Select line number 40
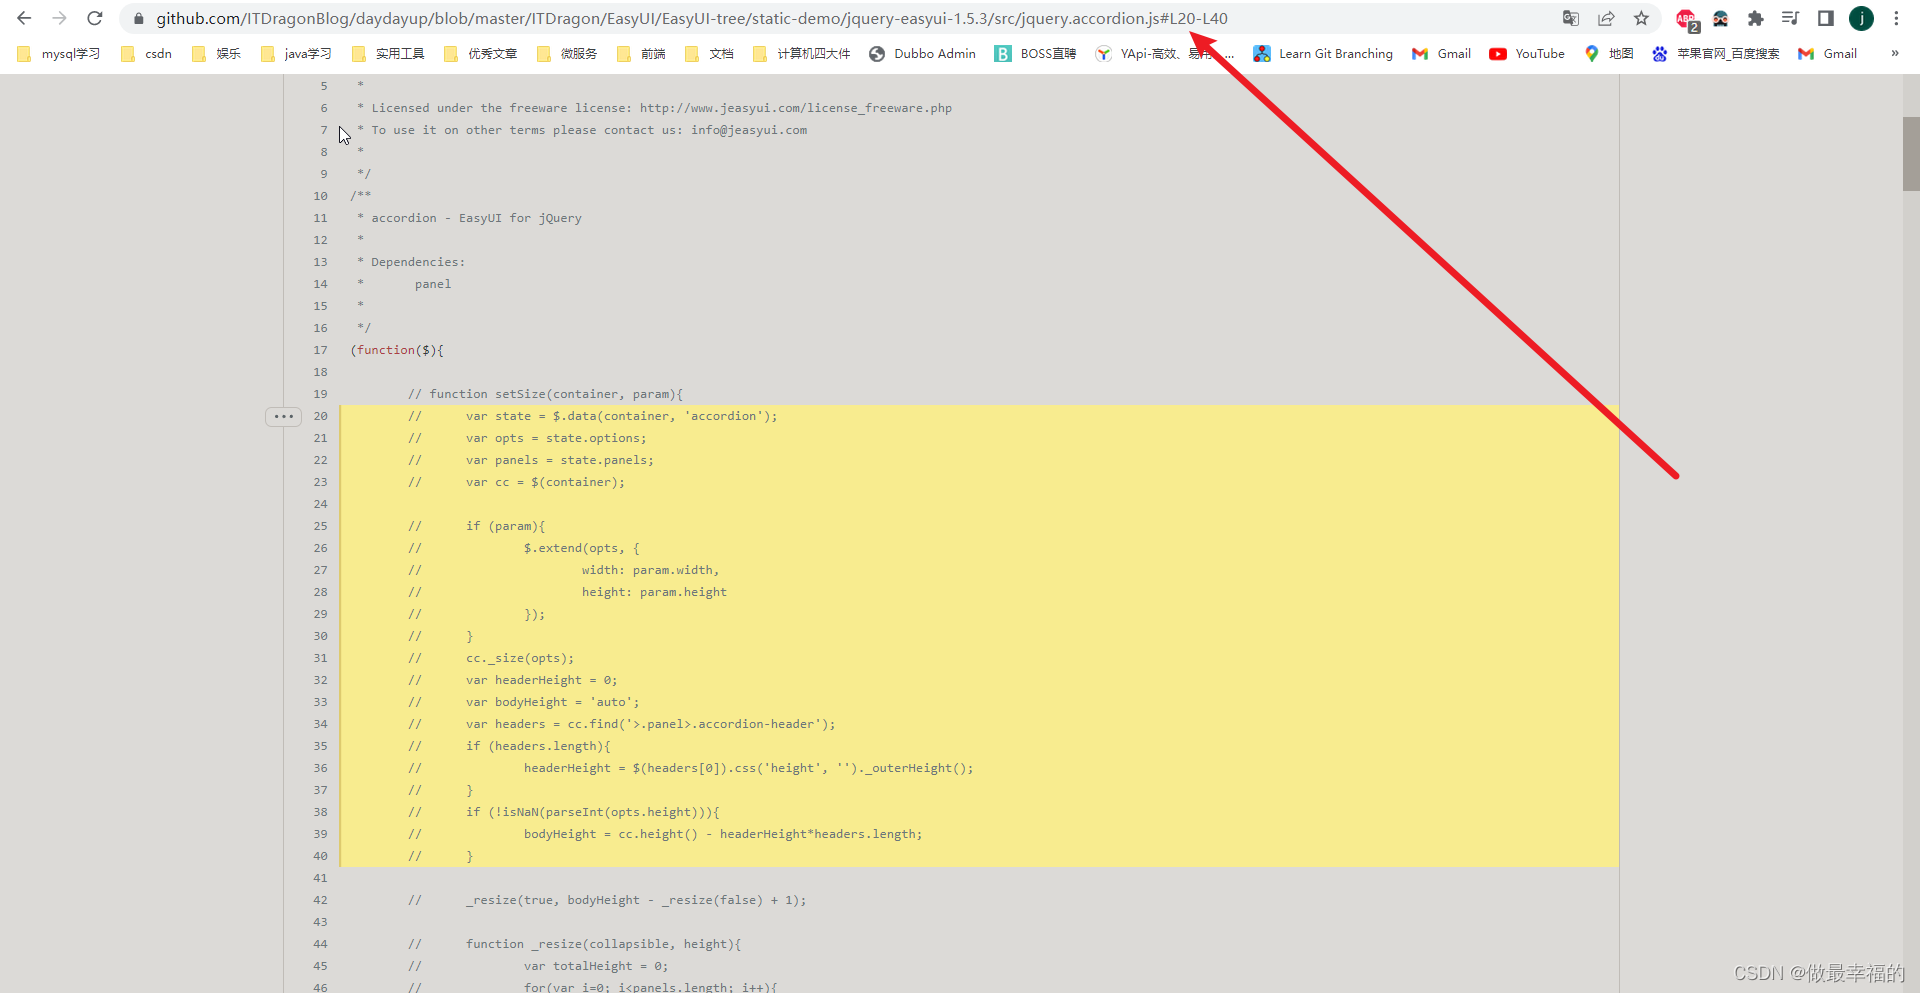This screenshot has height=993, width=1920. [x=320, y=856]
